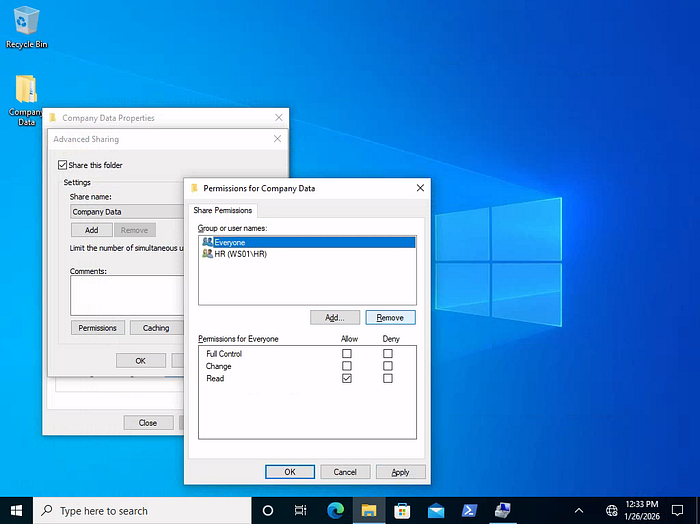Select the Share Permissions tab
Viewport: 700px width, 524px height.
pos(223,210)
